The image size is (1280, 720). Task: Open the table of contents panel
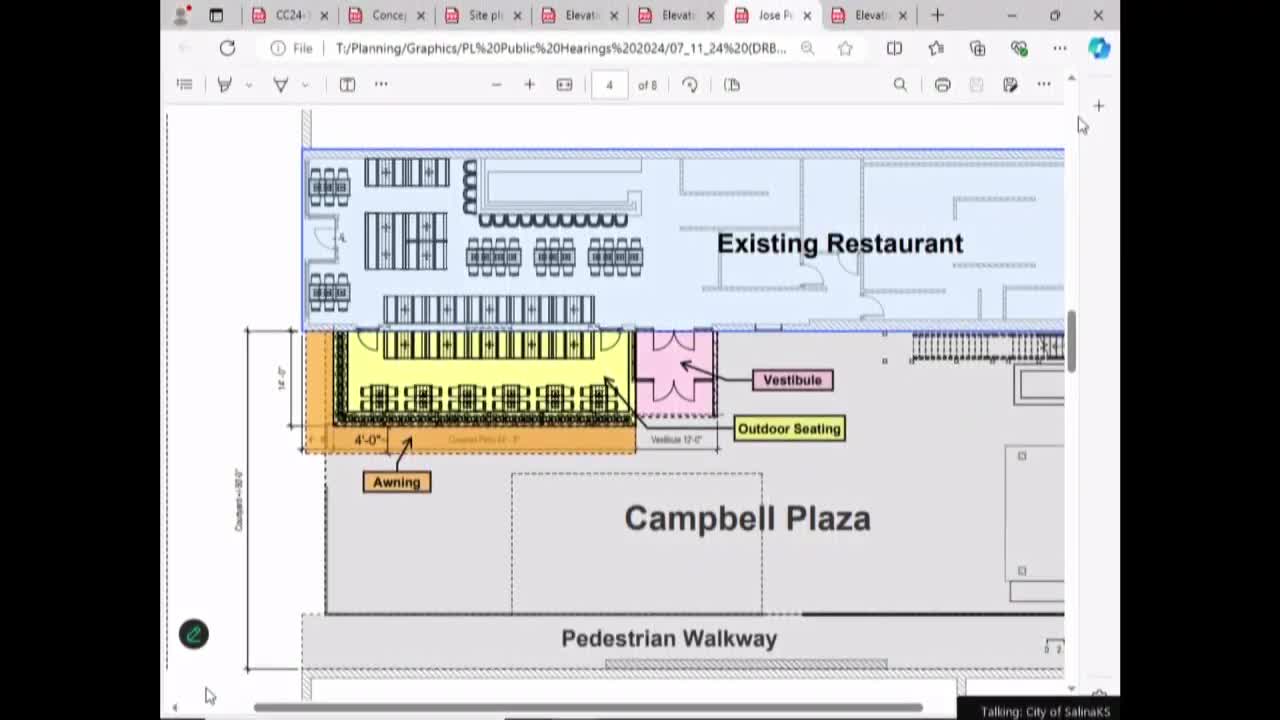click(185, 85)
